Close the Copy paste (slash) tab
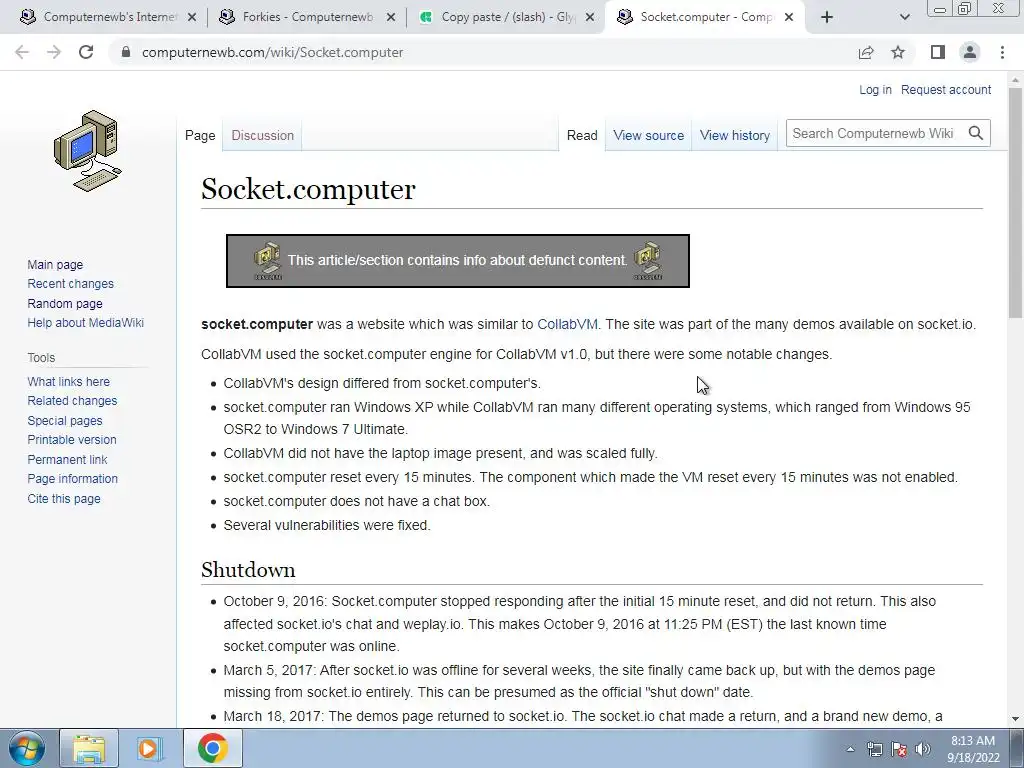The width and height of the screenshot is (1024, 768). coord(590,17)
